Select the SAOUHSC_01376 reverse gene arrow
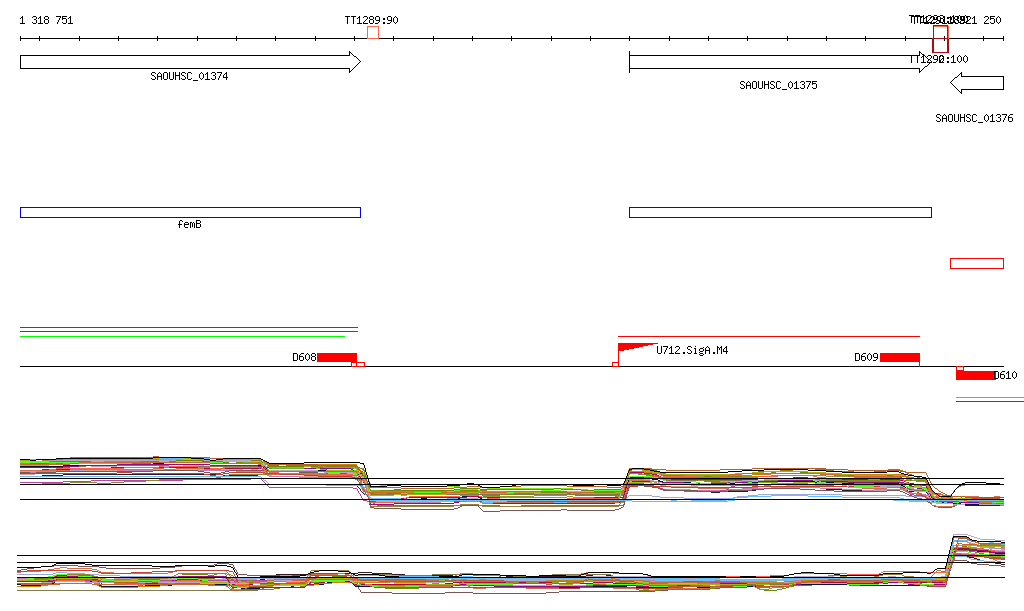The image size is (1024, 611). point(977,83)
